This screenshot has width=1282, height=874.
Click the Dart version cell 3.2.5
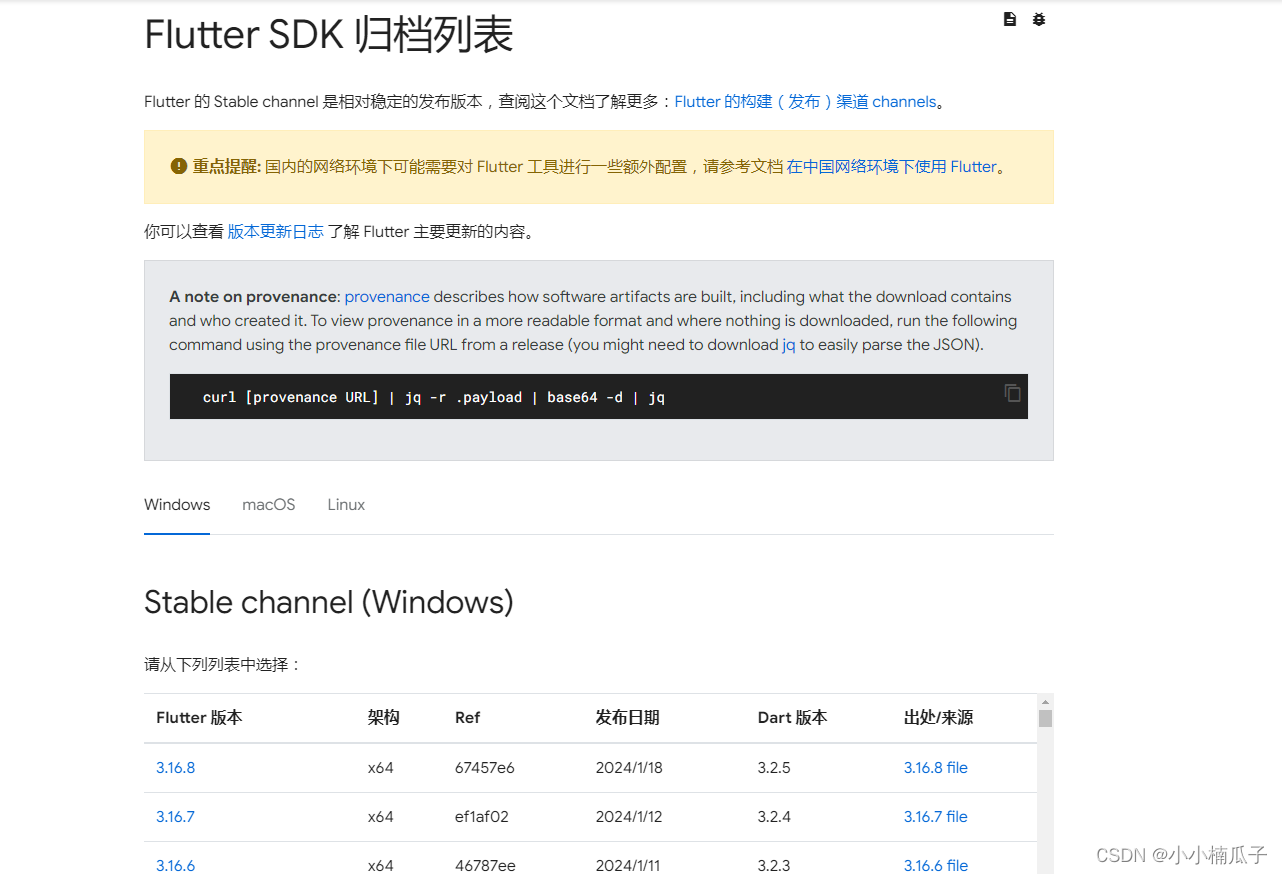[x=774, y=768]
